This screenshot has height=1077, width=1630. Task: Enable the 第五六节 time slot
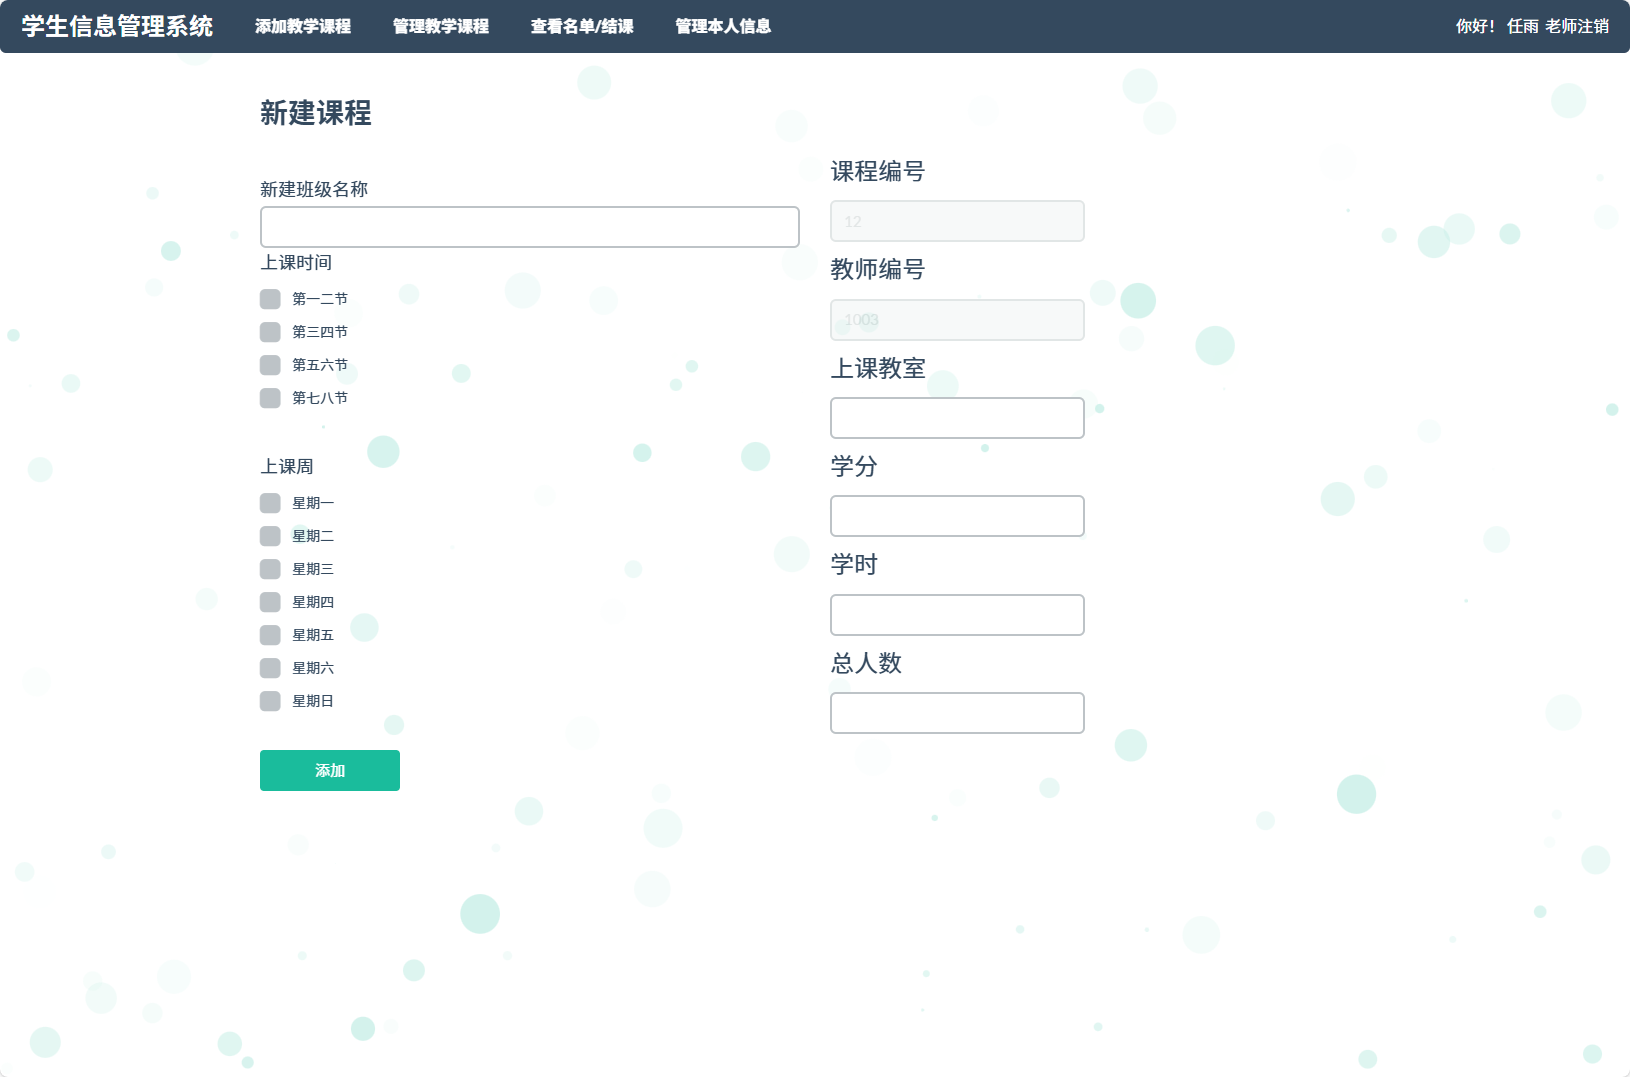click(270, 364)
